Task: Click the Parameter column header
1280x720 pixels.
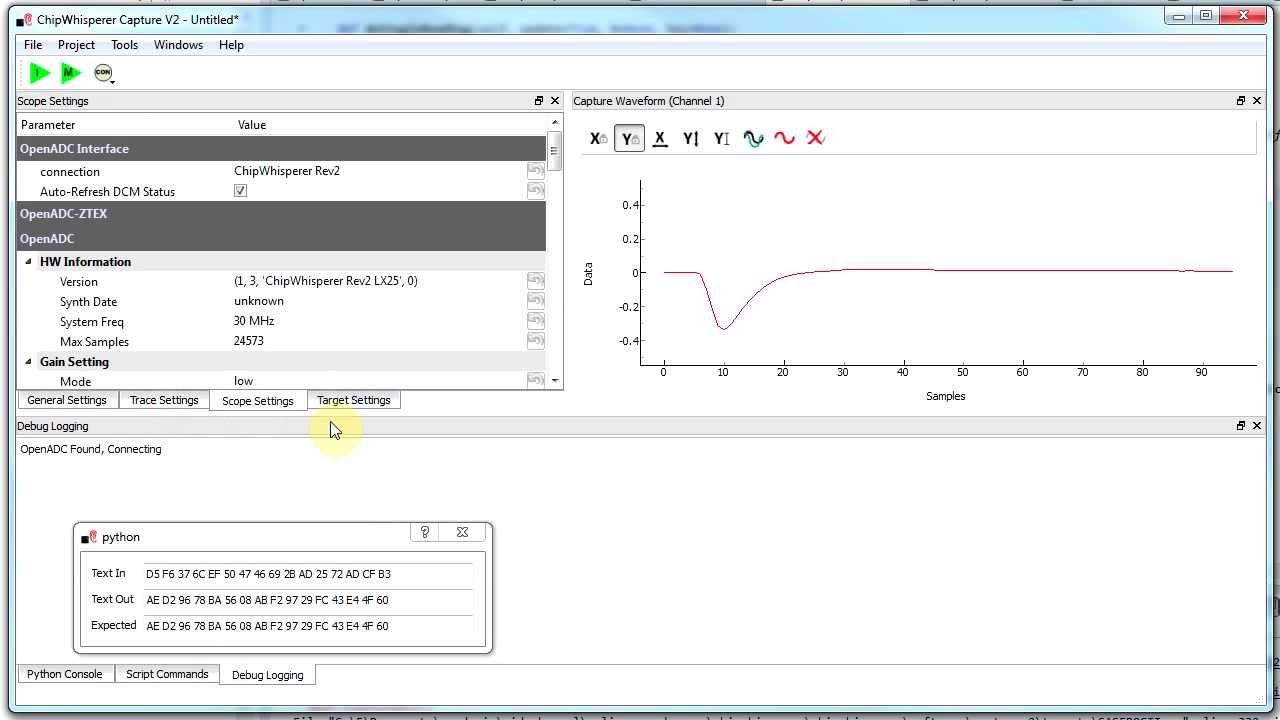Action: (x=48, y=125)
